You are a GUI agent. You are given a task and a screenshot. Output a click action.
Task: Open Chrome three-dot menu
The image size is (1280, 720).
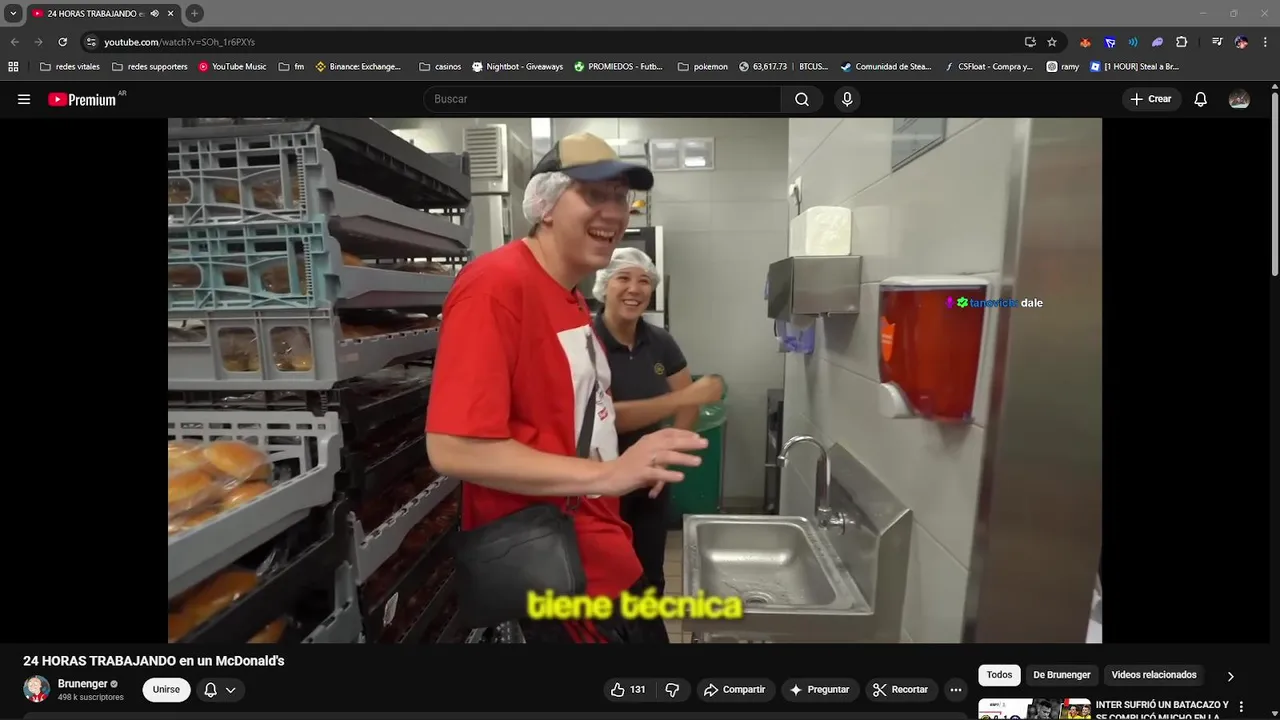[1265, 42]
